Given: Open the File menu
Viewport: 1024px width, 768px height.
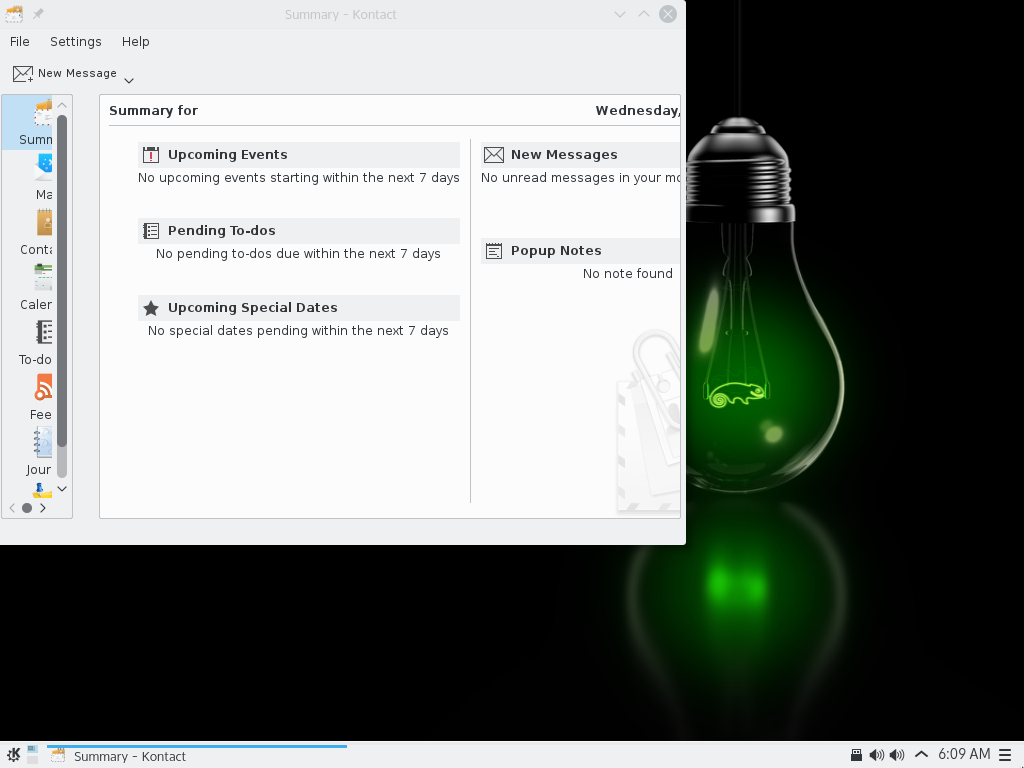Looking at the screenshot, I should point(20,42).
